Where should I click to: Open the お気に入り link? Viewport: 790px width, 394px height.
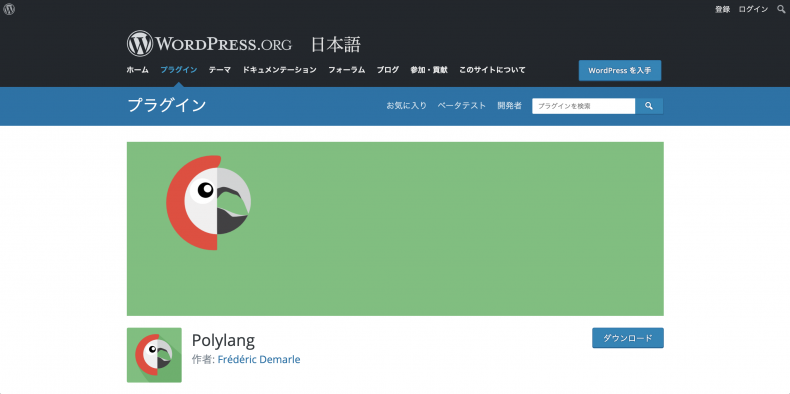(407, 106)
